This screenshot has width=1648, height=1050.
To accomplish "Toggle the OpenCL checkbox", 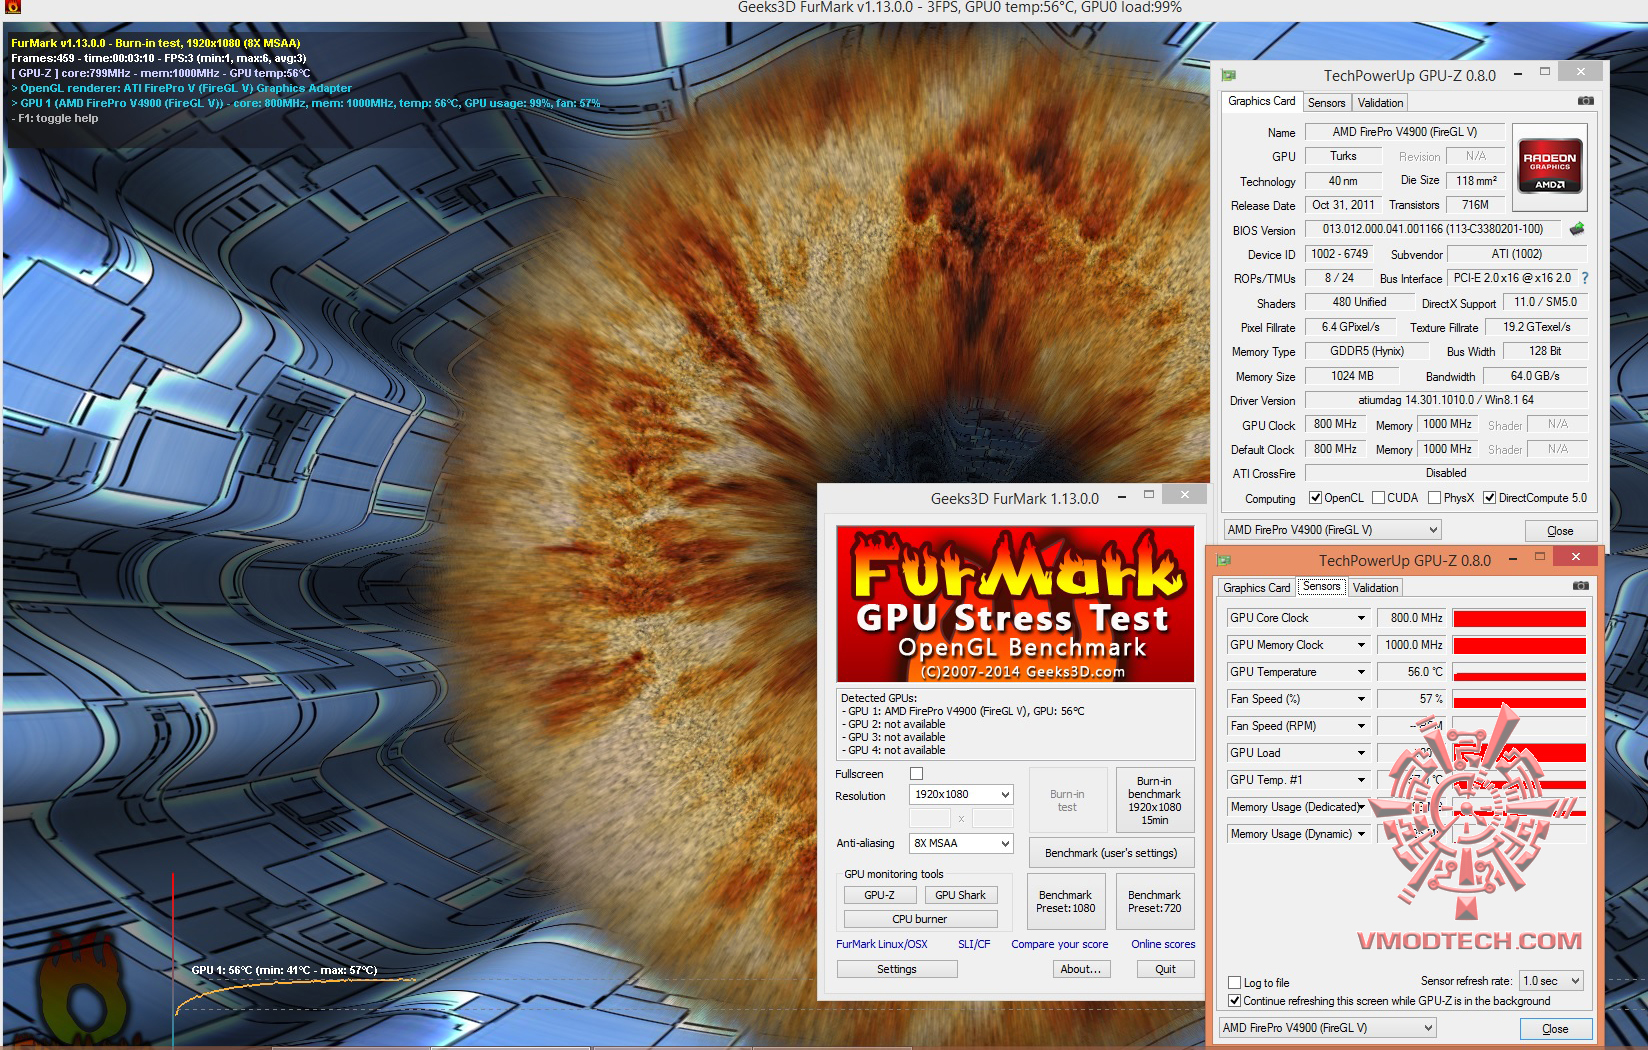I will (1316, 498).
